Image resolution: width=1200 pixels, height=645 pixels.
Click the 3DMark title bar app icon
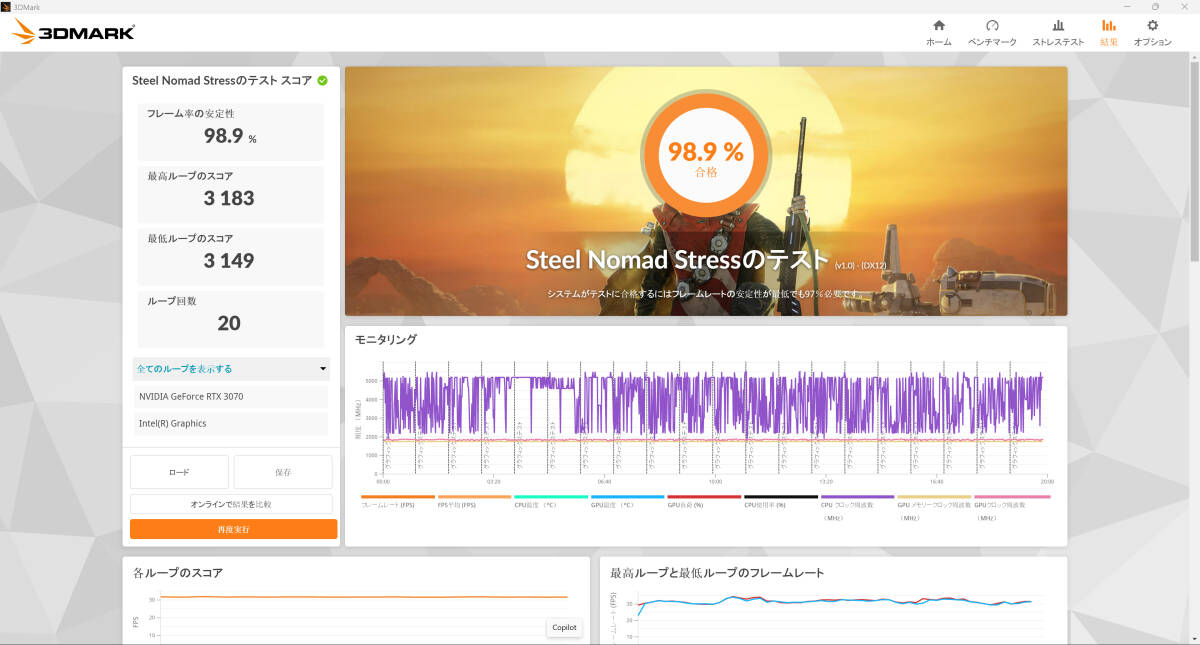[x=6, y=6]
